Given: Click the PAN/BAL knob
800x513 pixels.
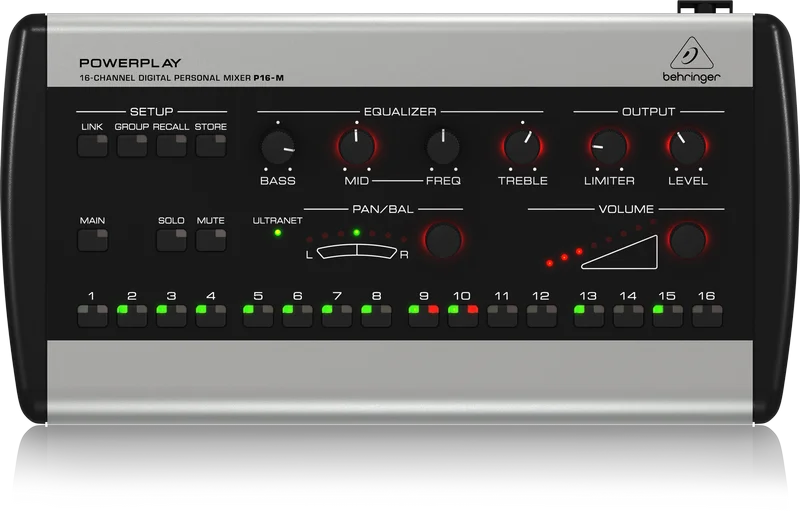Looking at the screenshot, I should [443, 240].
